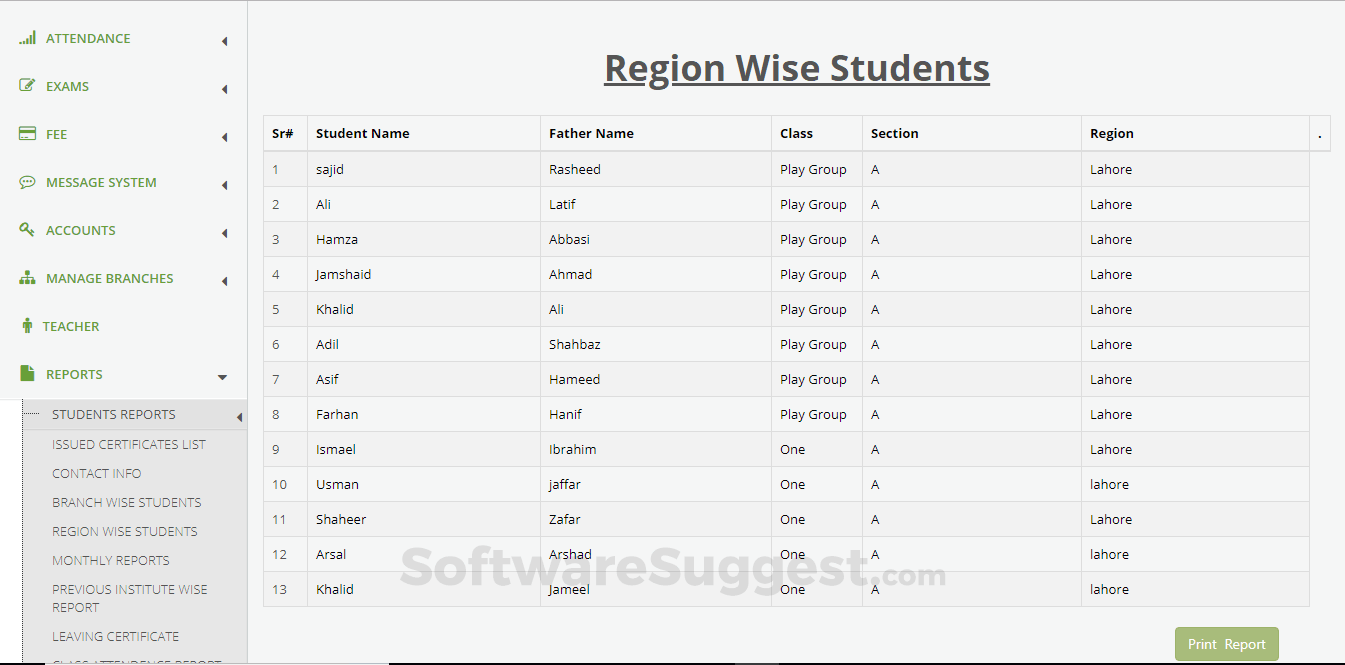Image resolution: width=1345 pixels, height=665 pixels.
Task: Sort by Student Name column header
Action: 363,133
